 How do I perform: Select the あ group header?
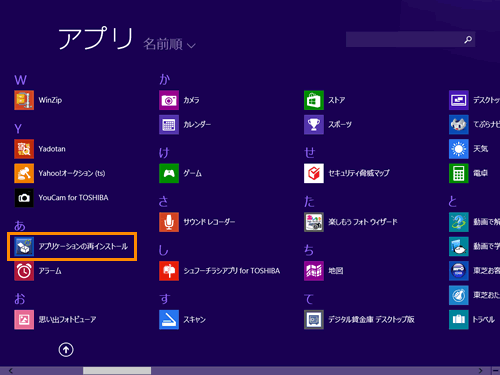(x=20, y=226)
